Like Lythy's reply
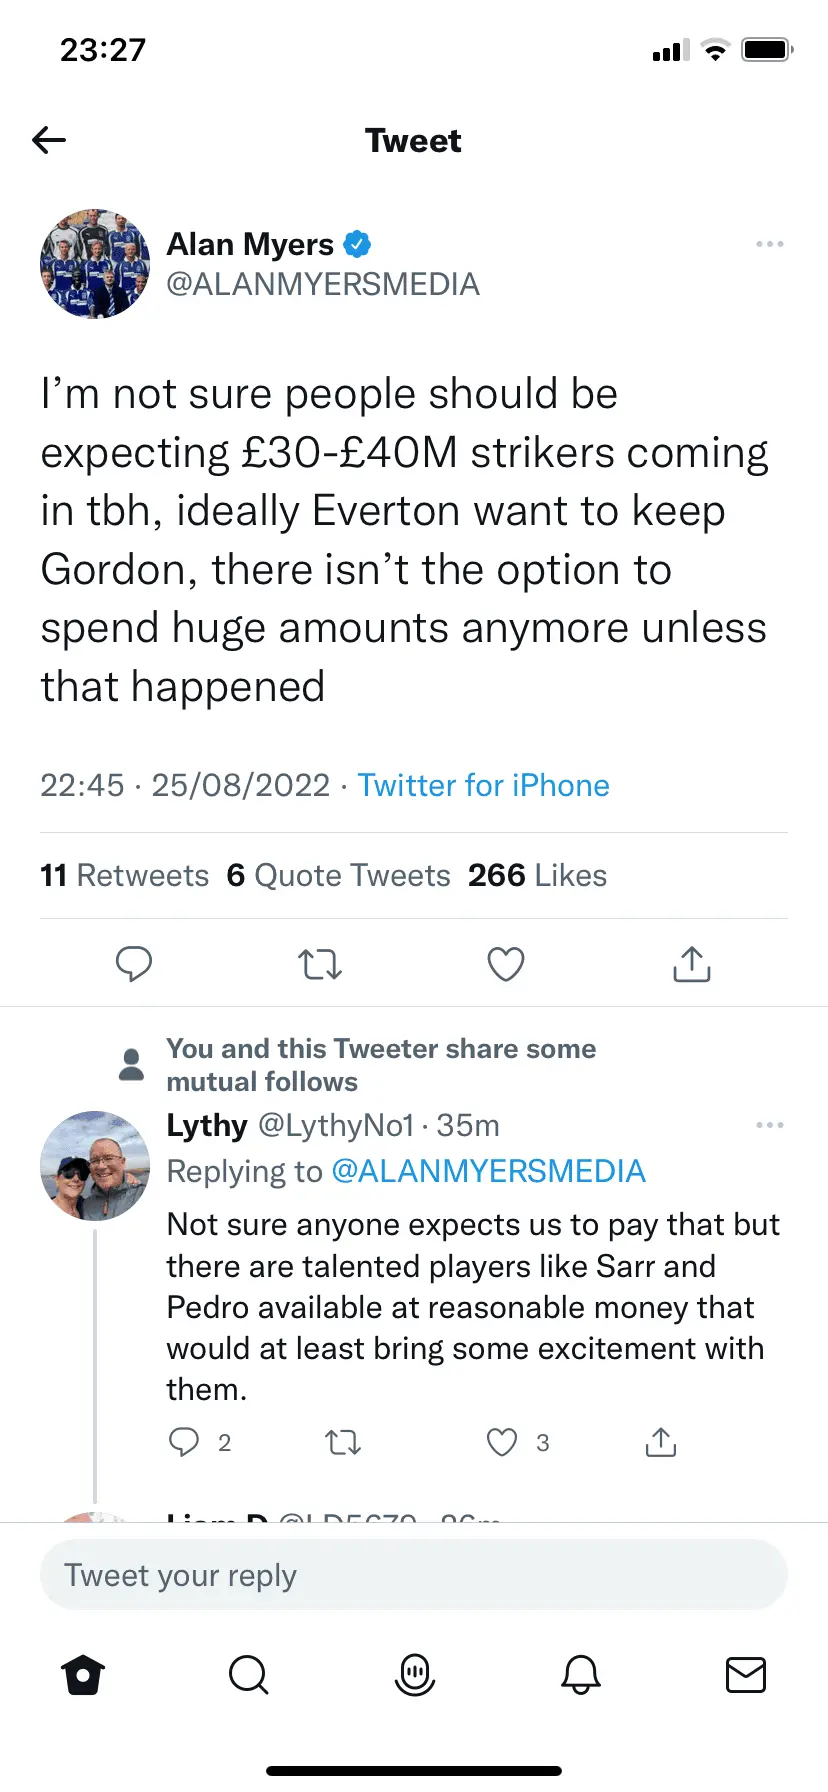This screenshot has width=828, height=1792. [502, 1442]
